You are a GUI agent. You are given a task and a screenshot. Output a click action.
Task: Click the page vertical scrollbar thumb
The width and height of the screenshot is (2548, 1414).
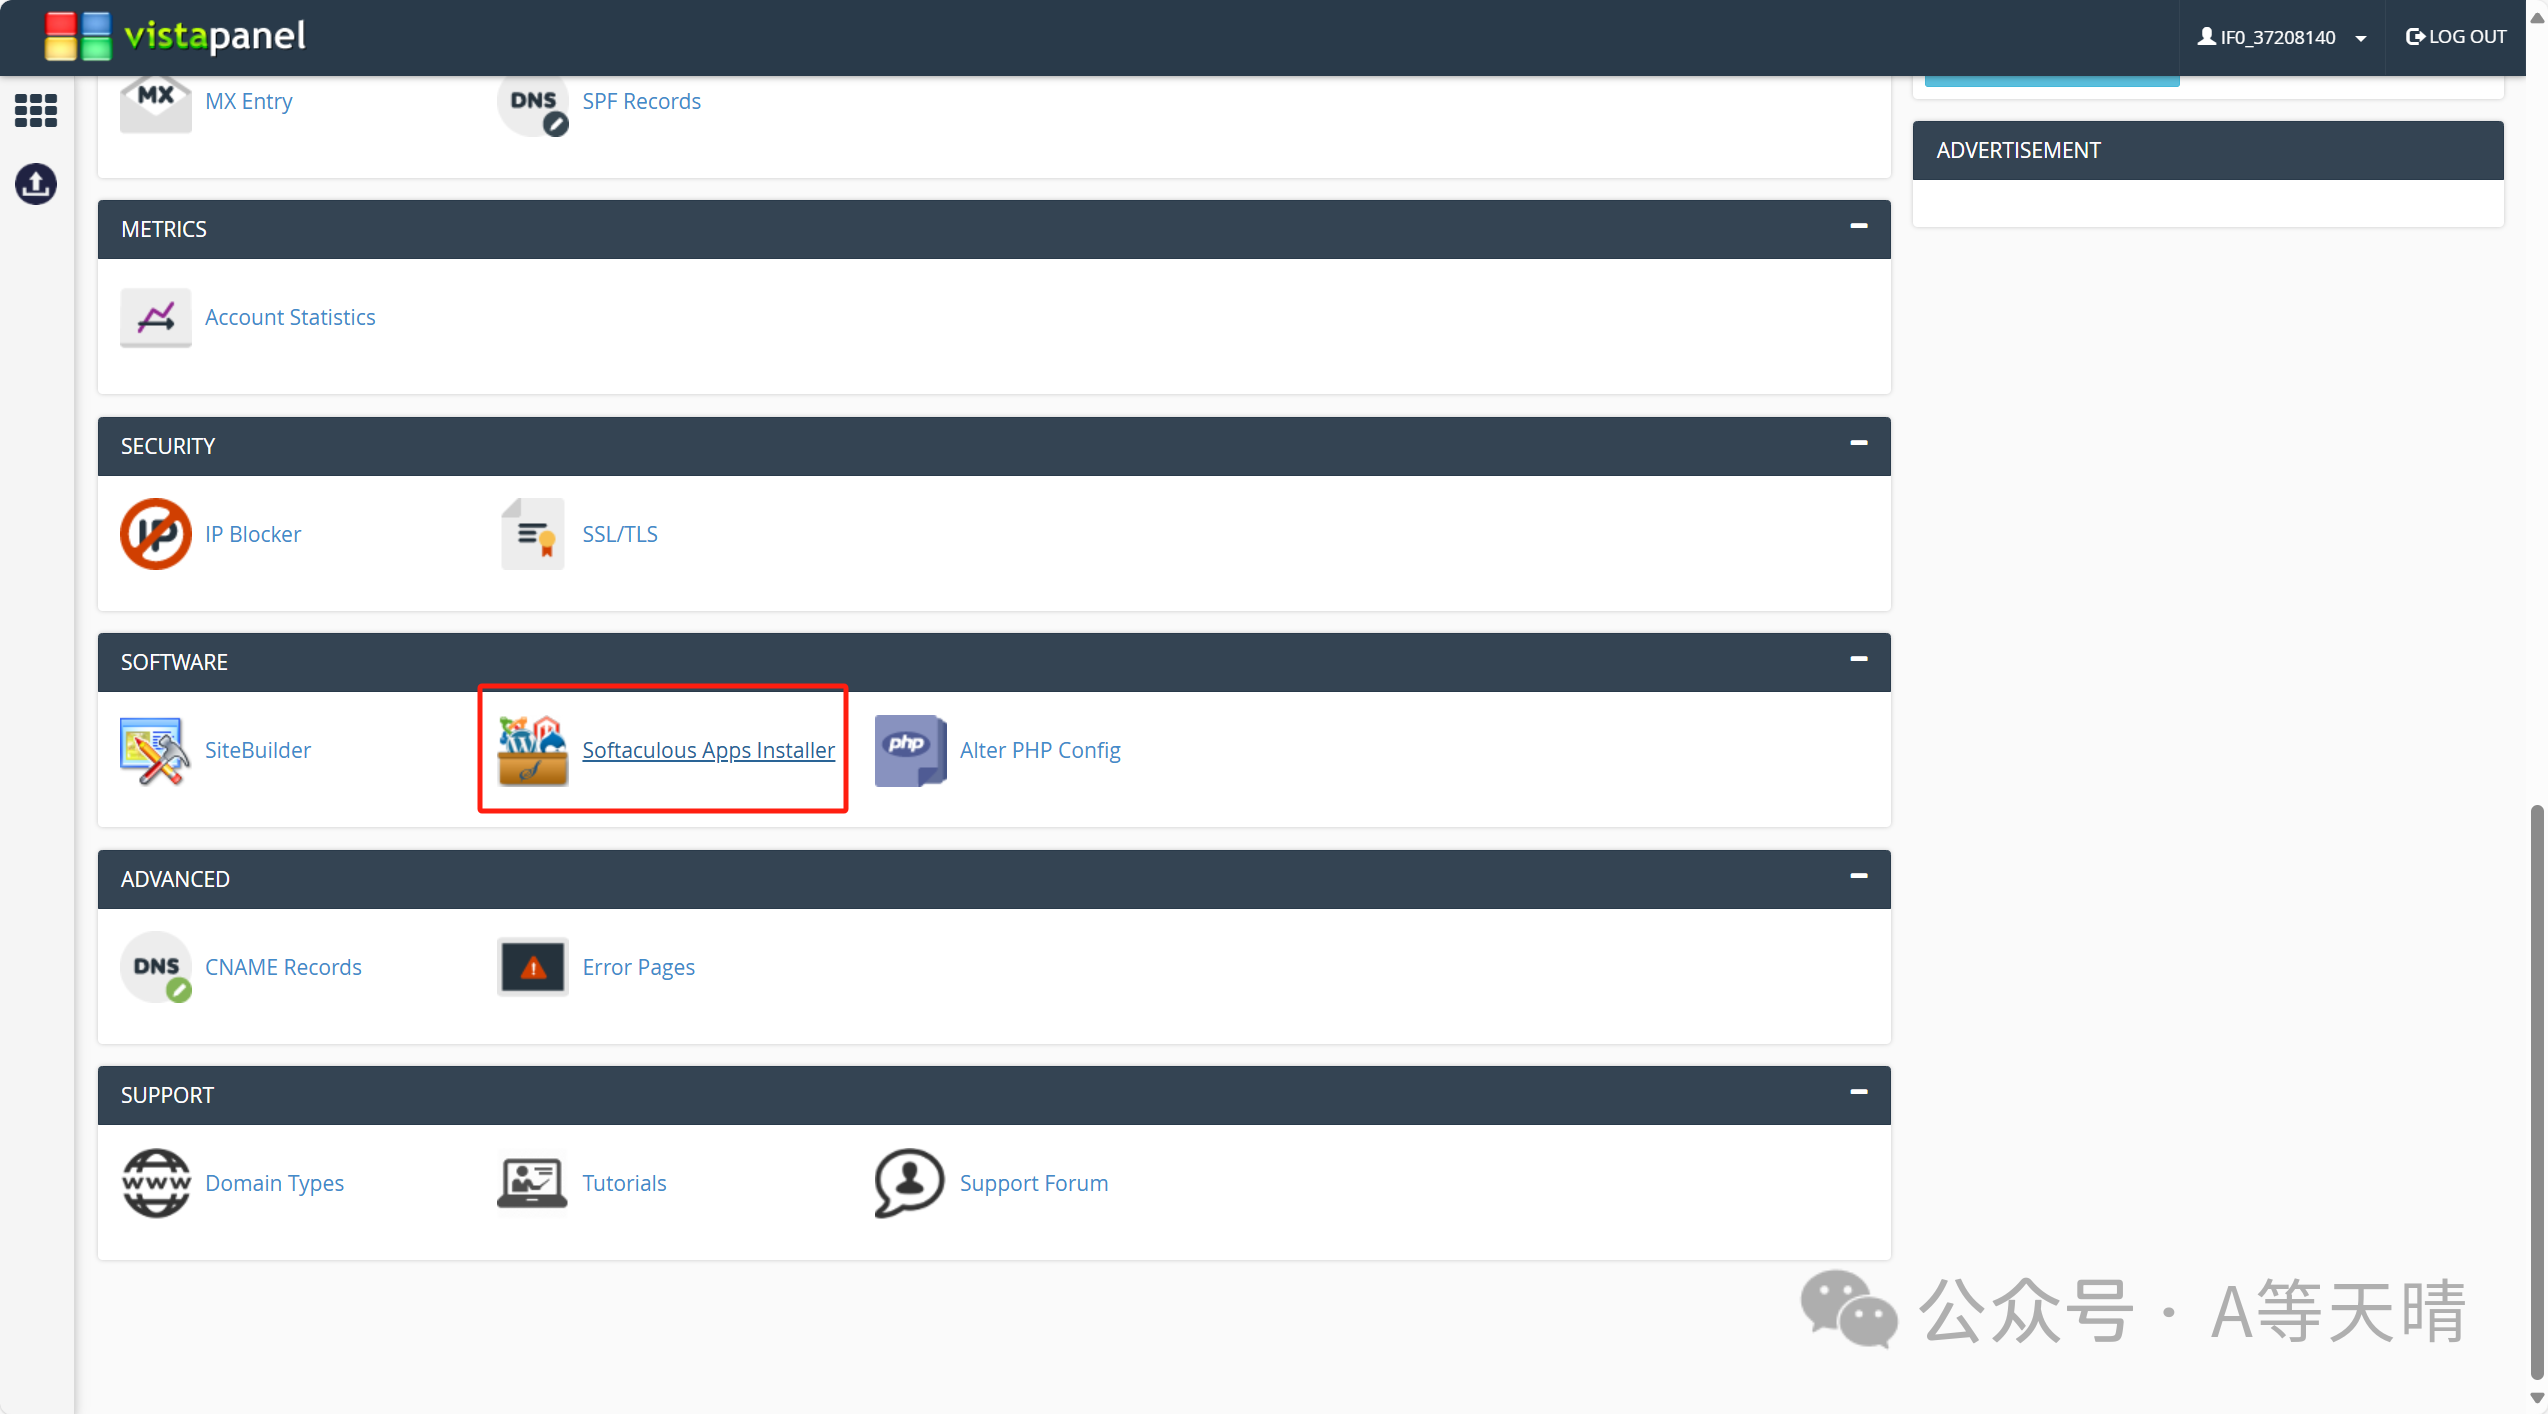pyautogui.click(x=2536, y=1090)
